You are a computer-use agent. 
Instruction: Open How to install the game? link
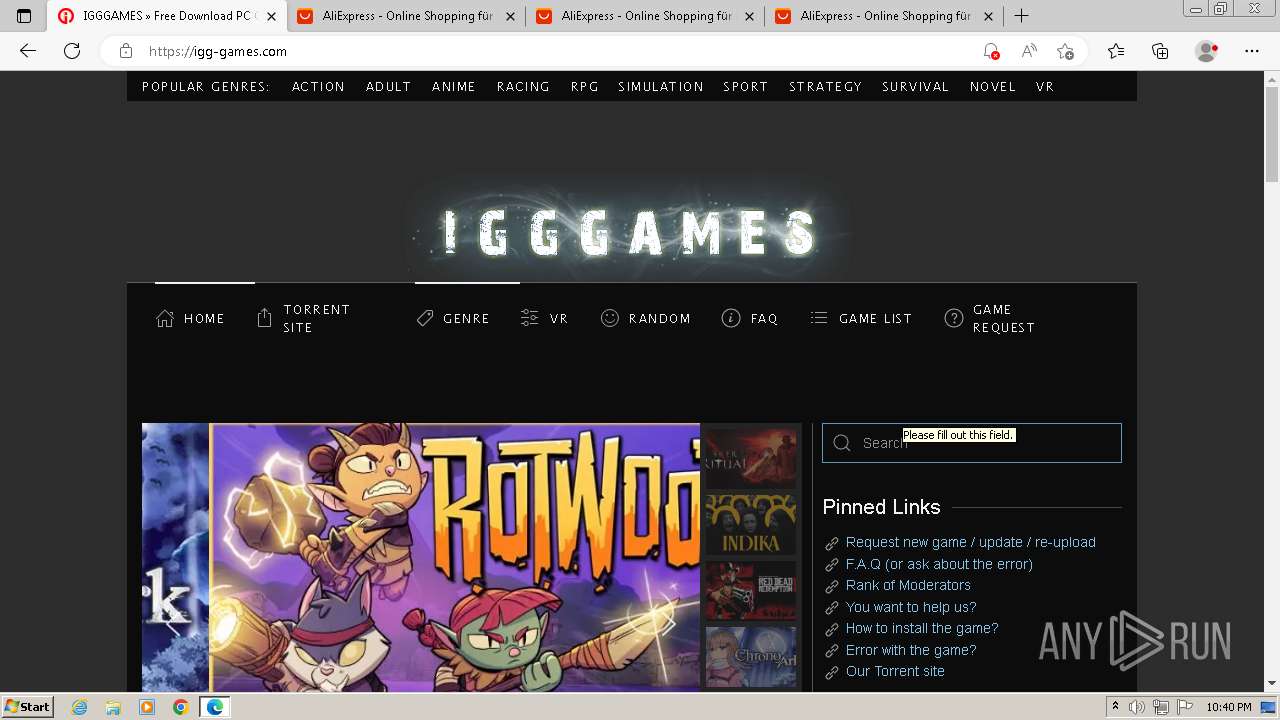click(x=922, y=628)
